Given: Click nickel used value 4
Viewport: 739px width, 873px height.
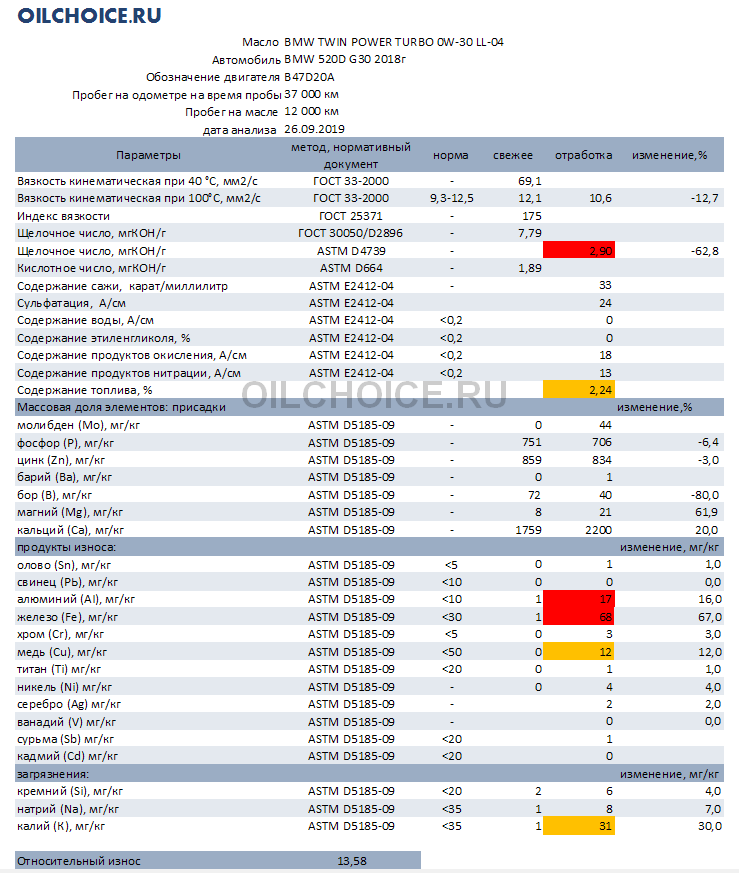Looking at the screenshot, I should coord(609,687).
